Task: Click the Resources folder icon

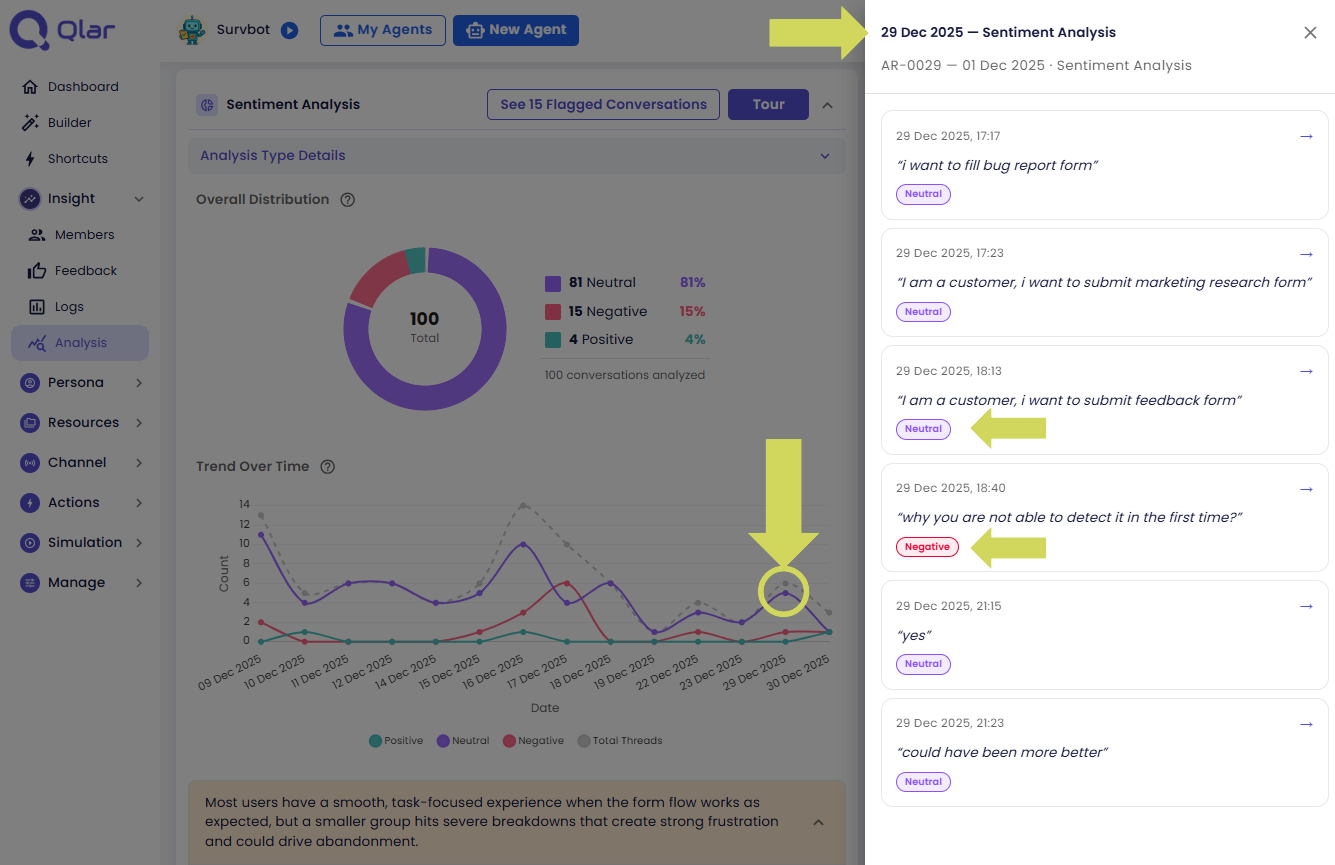Action: coord(30,423)
